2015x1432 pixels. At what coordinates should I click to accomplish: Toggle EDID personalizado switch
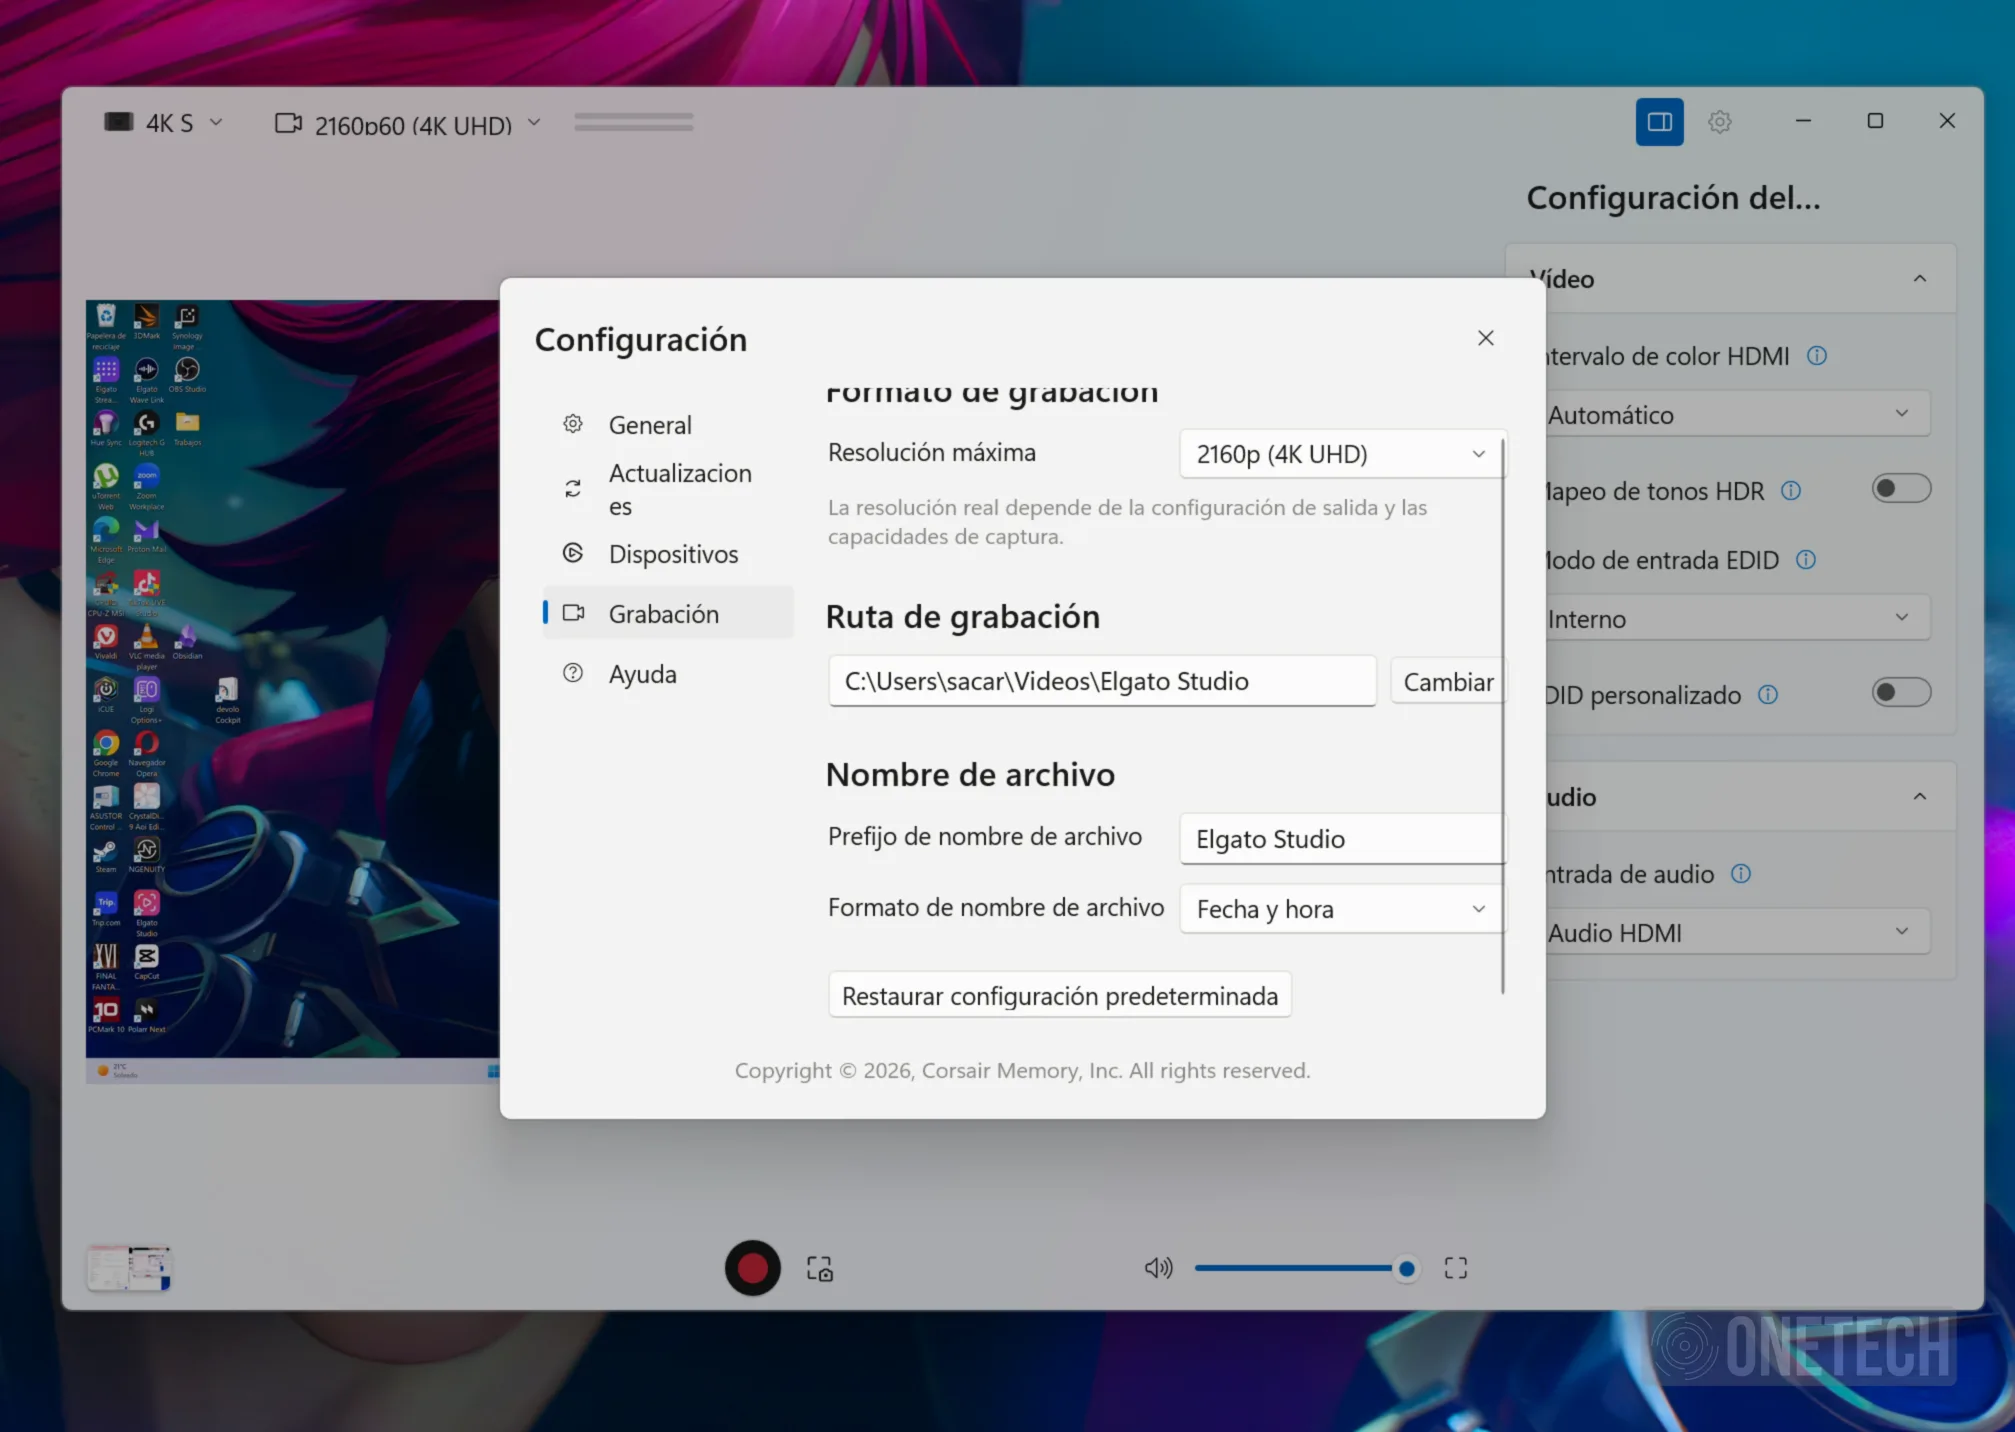pyautogui.click(x=1901, y=693)
